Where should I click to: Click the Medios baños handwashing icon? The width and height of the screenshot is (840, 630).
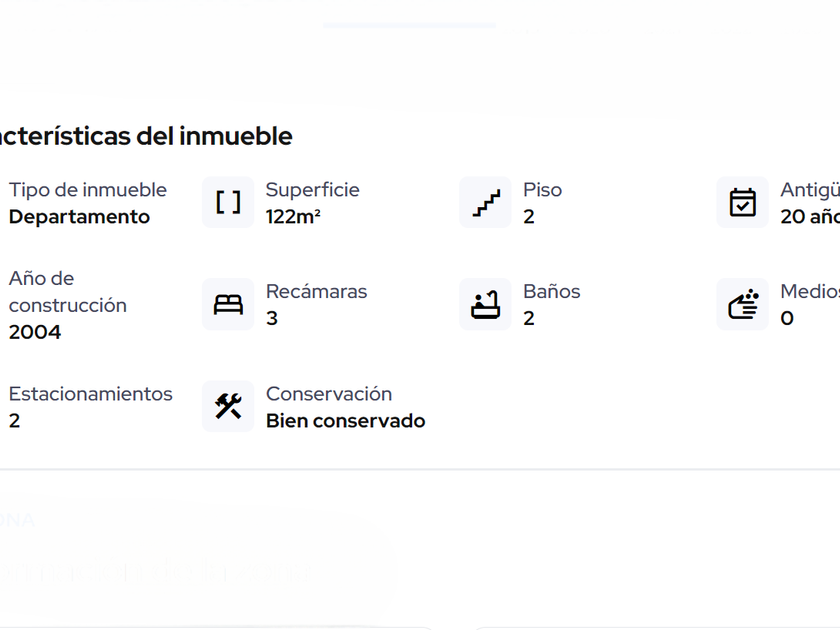click(x=742, y=305)
